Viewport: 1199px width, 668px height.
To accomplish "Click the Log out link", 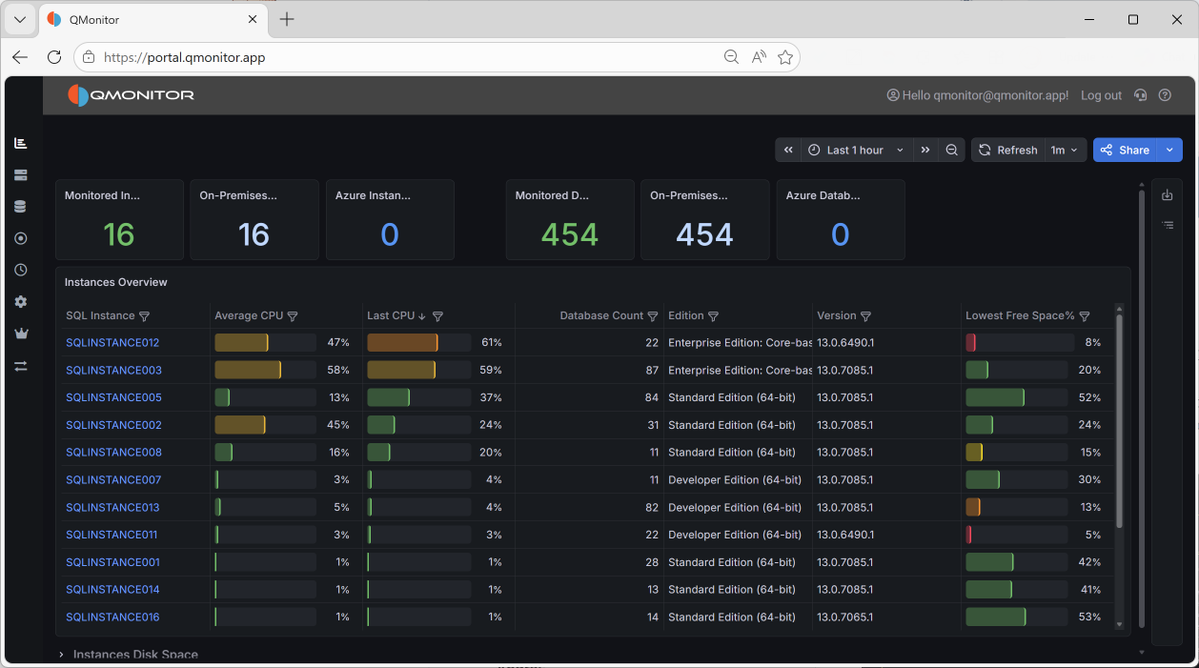I will [1100, 96].
